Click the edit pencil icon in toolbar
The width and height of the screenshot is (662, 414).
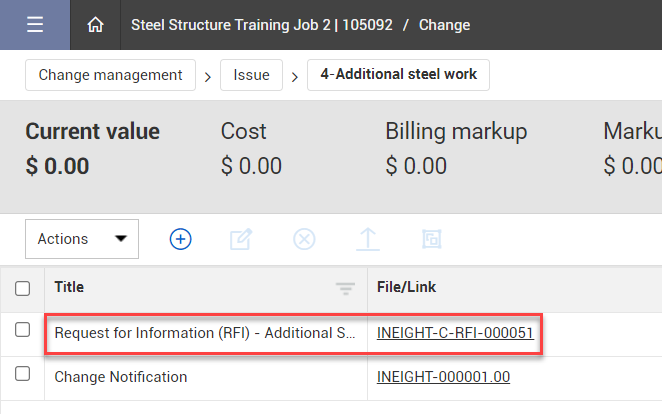(x=241, y=239)
